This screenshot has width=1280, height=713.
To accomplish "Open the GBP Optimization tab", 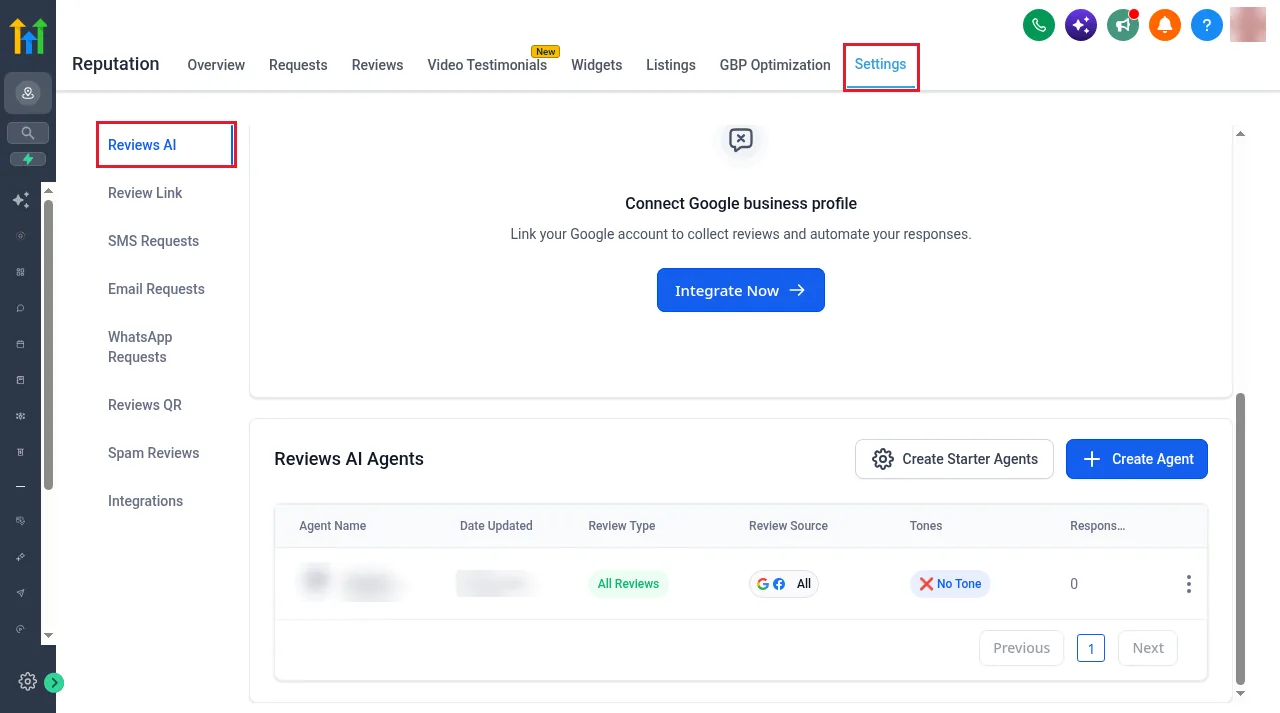I will (x=775, y=65).
